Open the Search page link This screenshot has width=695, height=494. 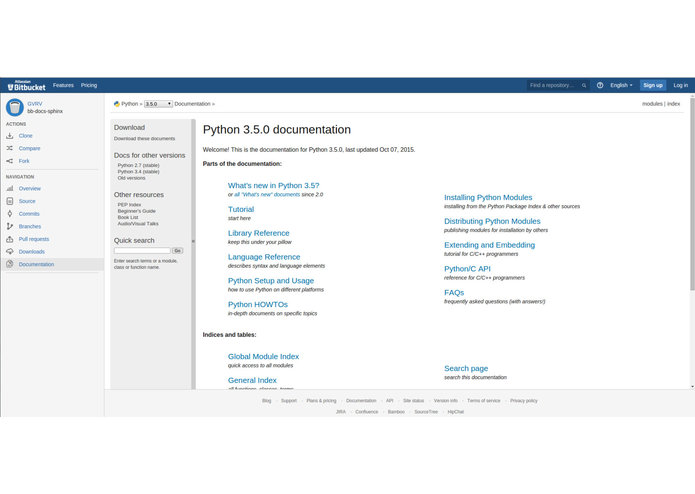coord(466,369)
